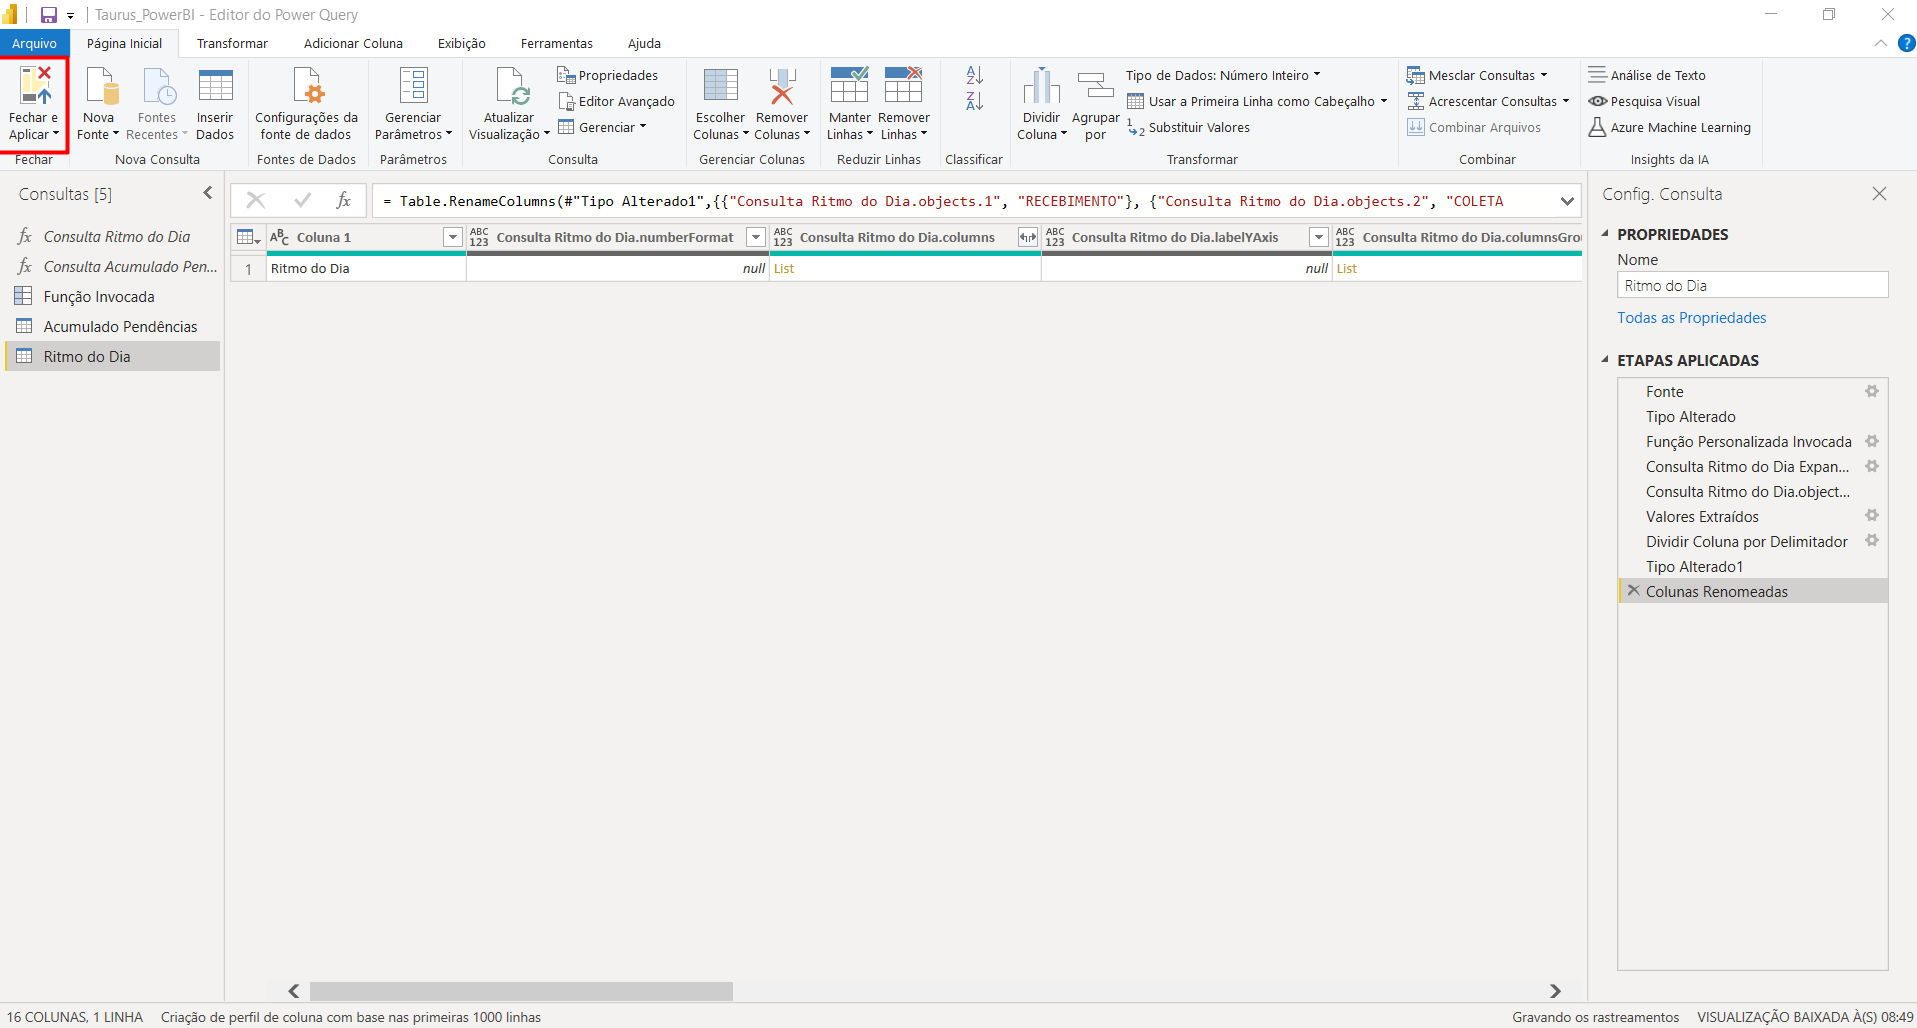This screenshot has width=1917, height=1028.
Task: Open gear for Valores Extraídos step
Action: [x=1872, y=516]
